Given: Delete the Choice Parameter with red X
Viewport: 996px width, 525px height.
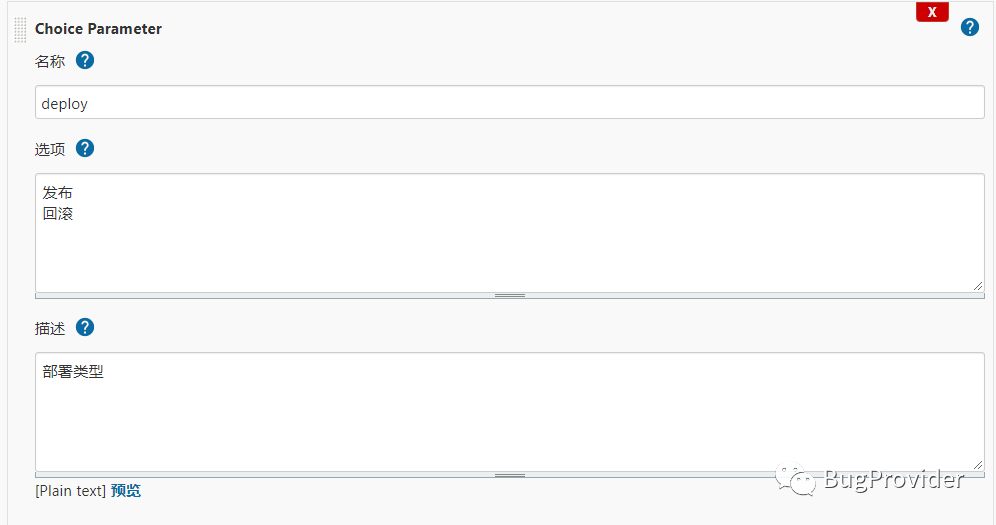Looking at the screenshot, I should [931, 12].
